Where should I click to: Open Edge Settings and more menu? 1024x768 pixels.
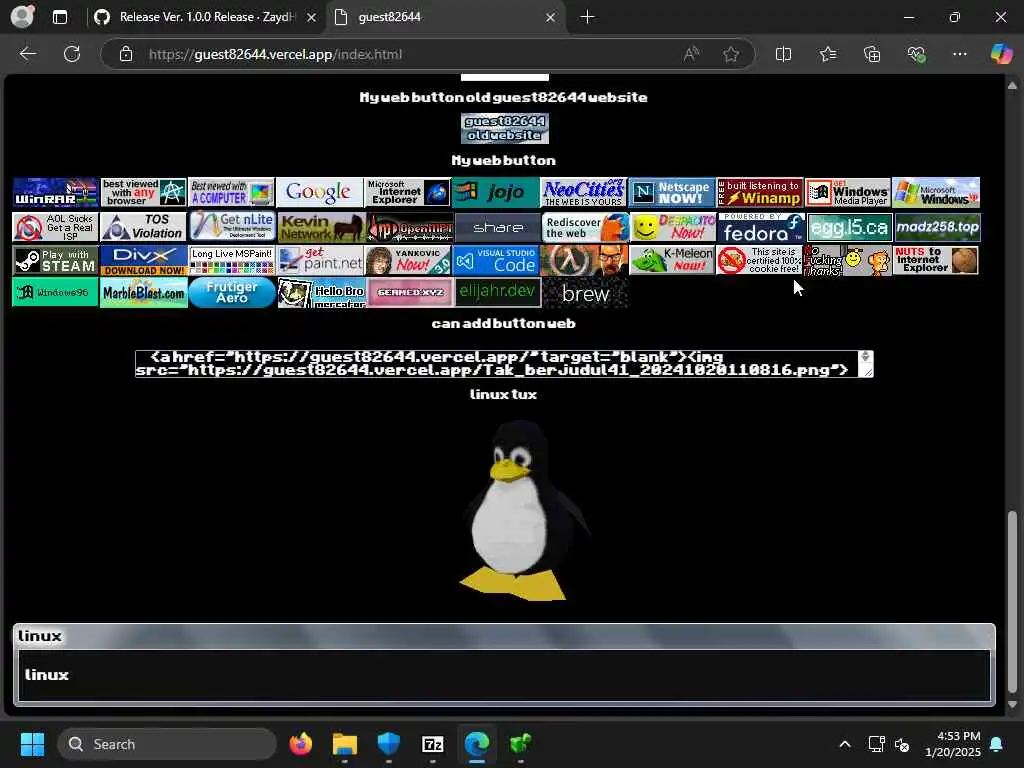pyautogui.click(x=959, y=54)
